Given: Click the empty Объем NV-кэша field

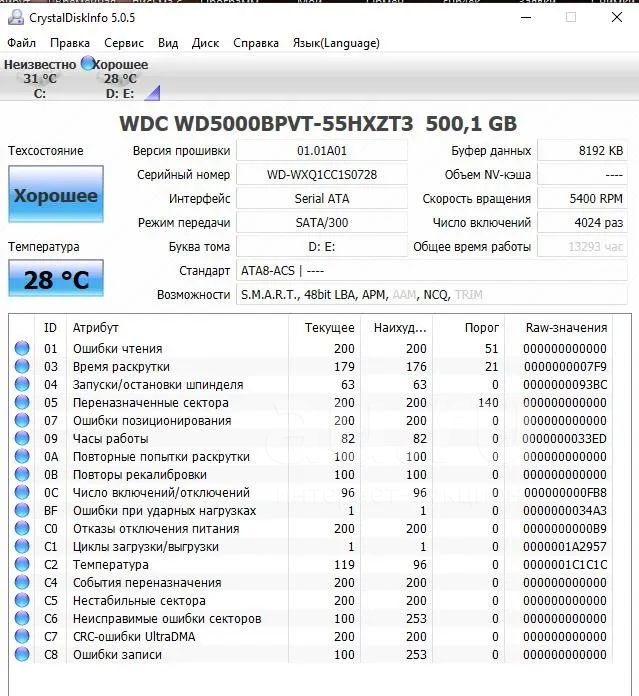Looking at the screenshot, I should click(x=582, y=174).
